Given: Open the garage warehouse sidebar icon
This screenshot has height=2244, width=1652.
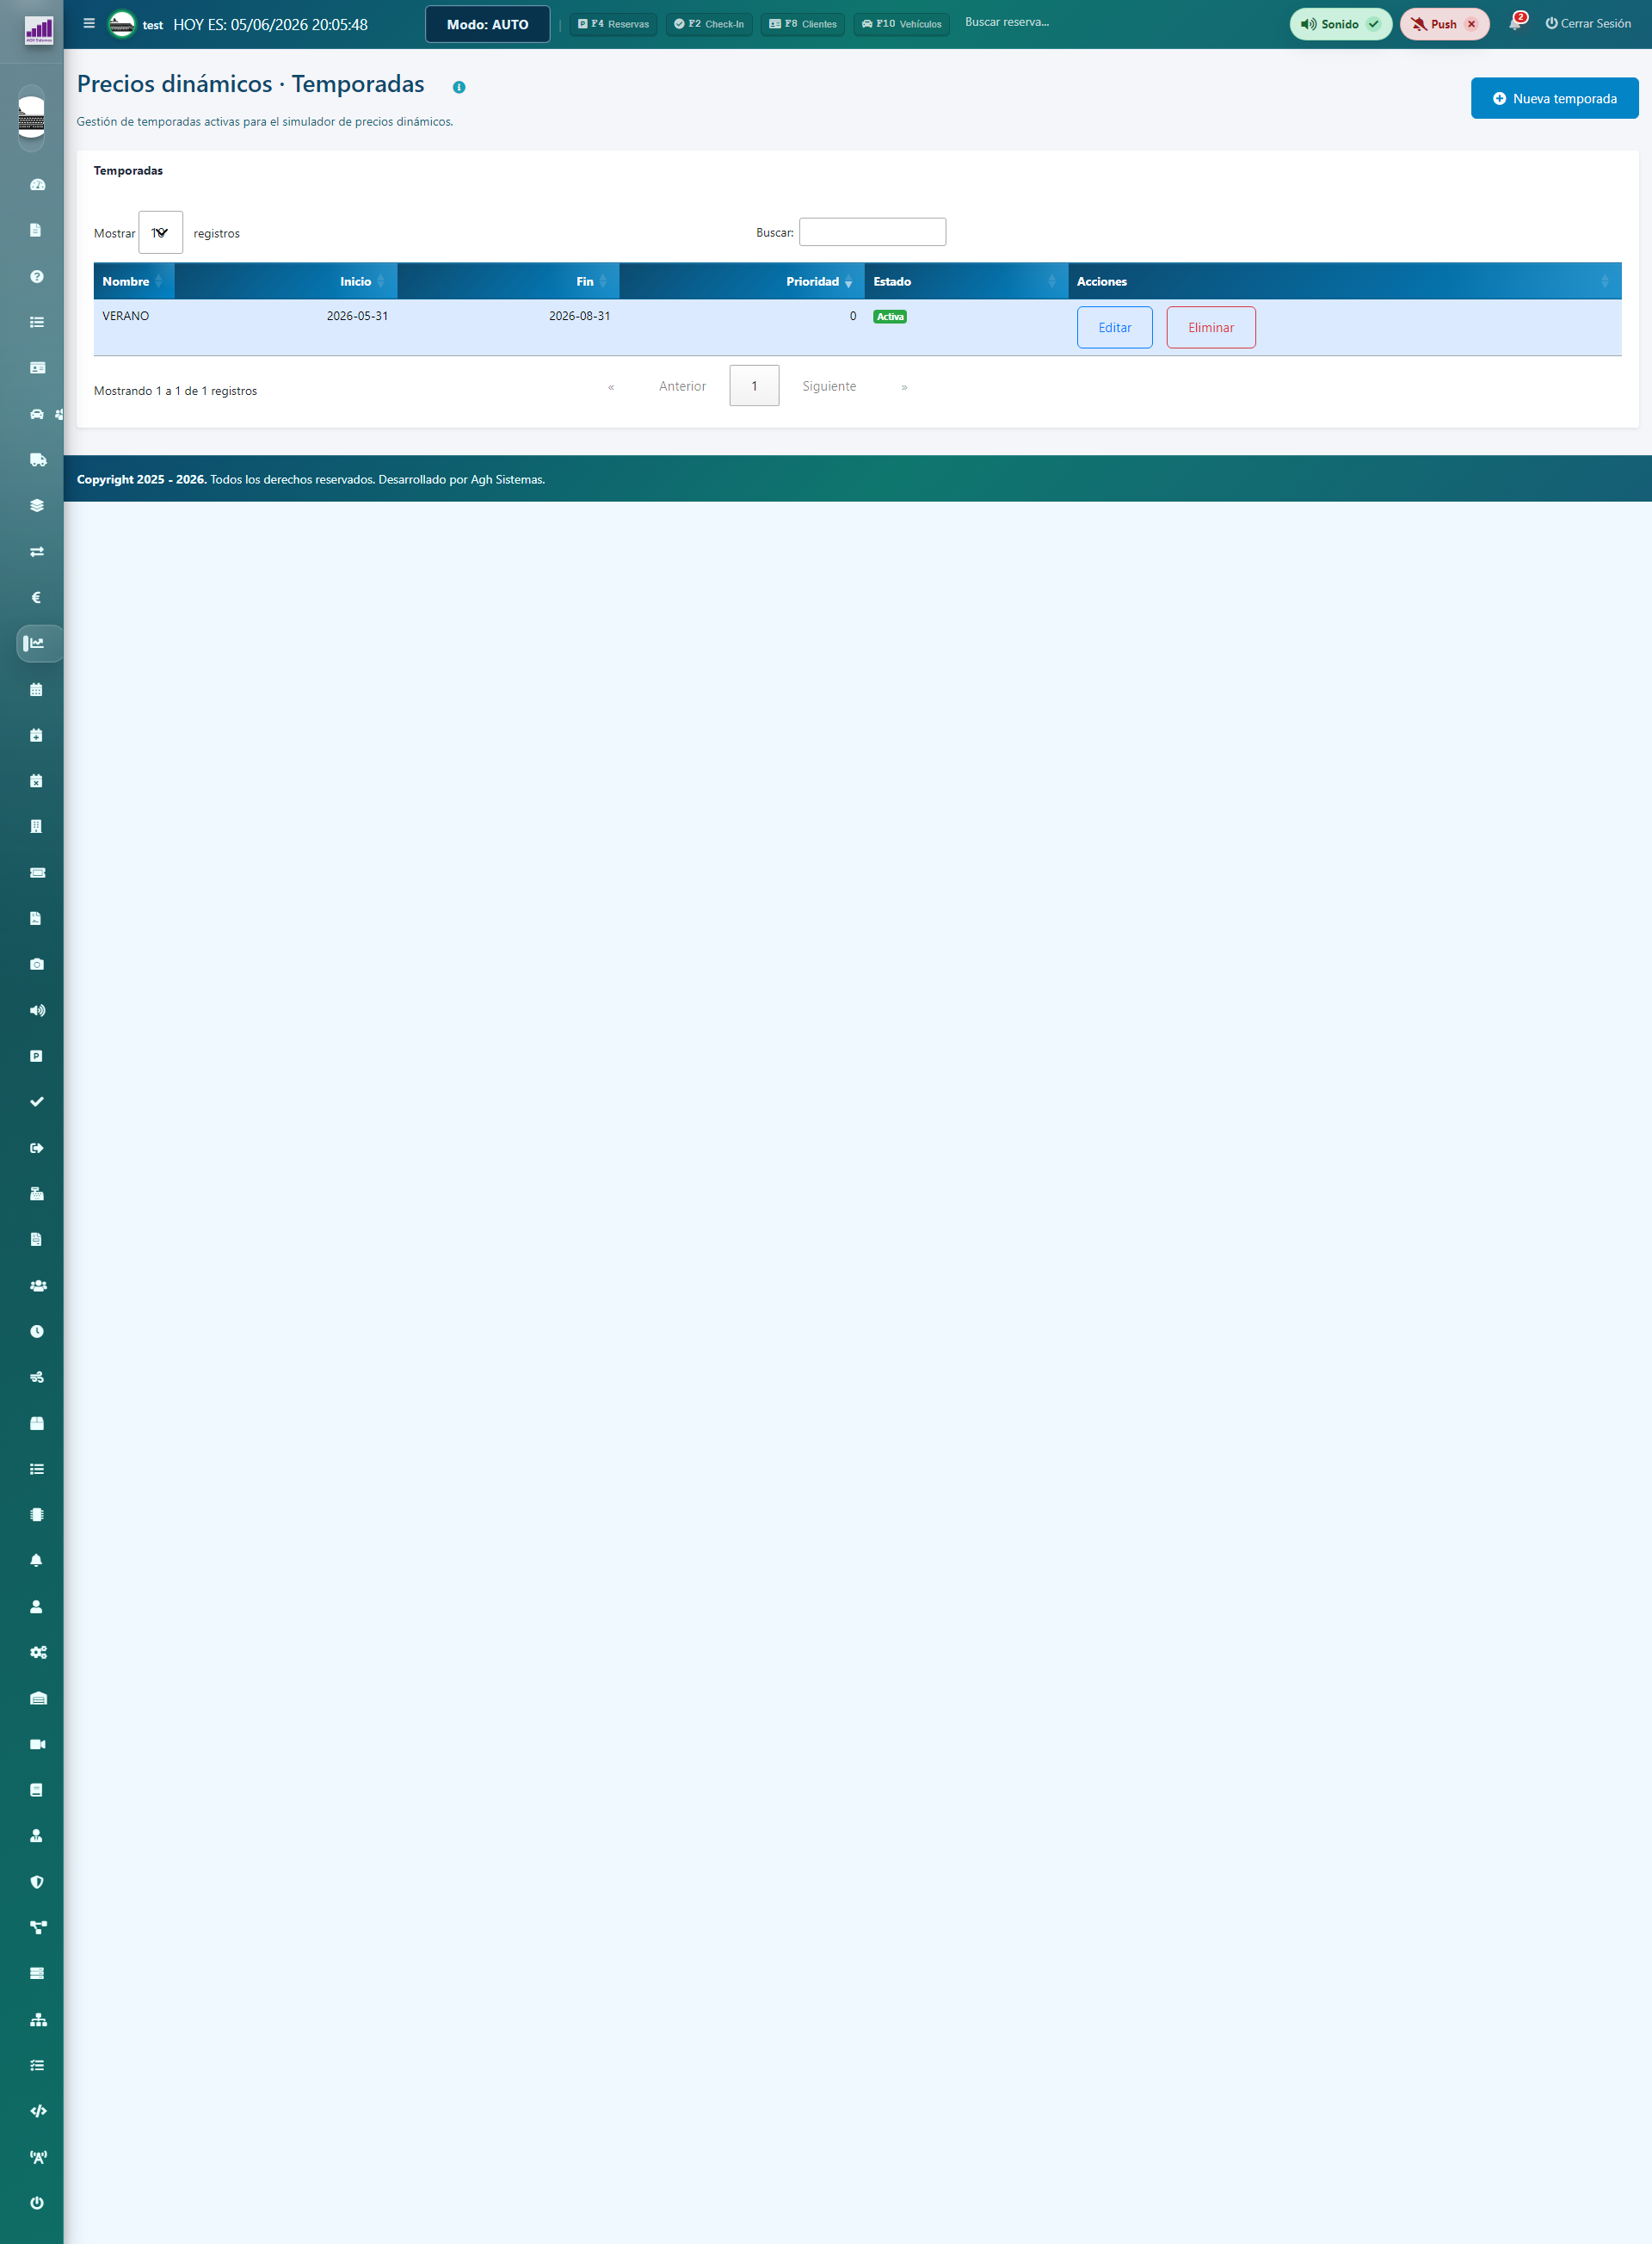Looking at the screenshot, I should (38, 1698).
